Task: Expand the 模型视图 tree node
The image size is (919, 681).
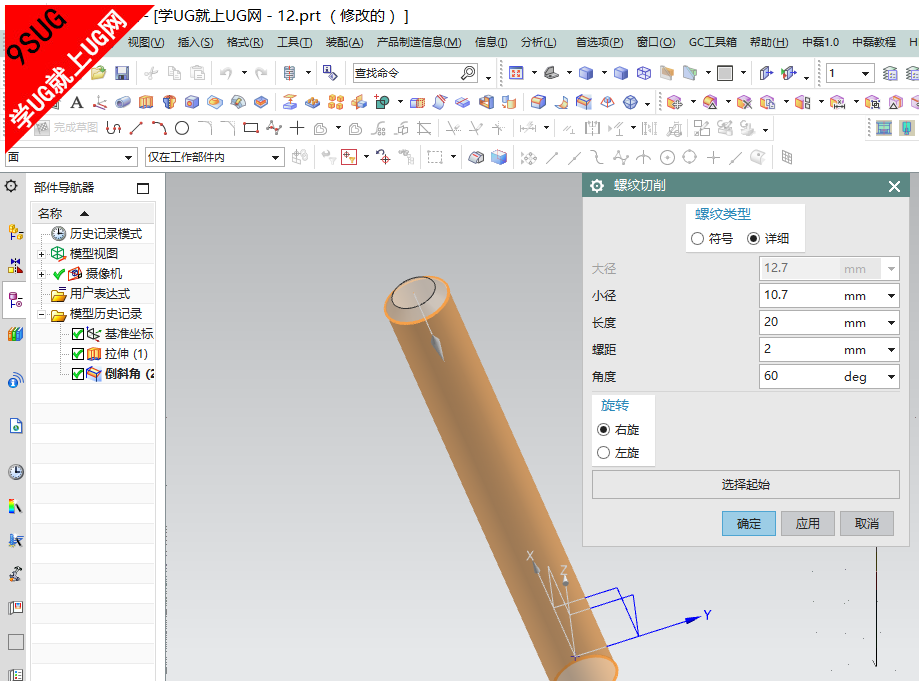Action: pos(41,254)
